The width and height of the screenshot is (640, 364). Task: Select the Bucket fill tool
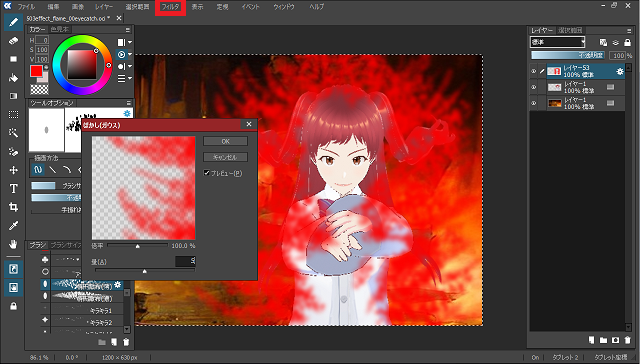point(13,78)
